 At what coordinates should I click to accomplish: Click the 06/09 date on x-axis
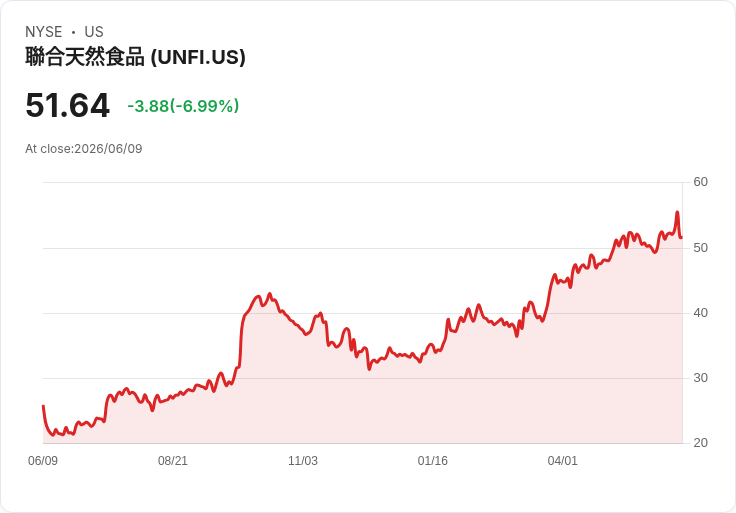tap(43, 461)
